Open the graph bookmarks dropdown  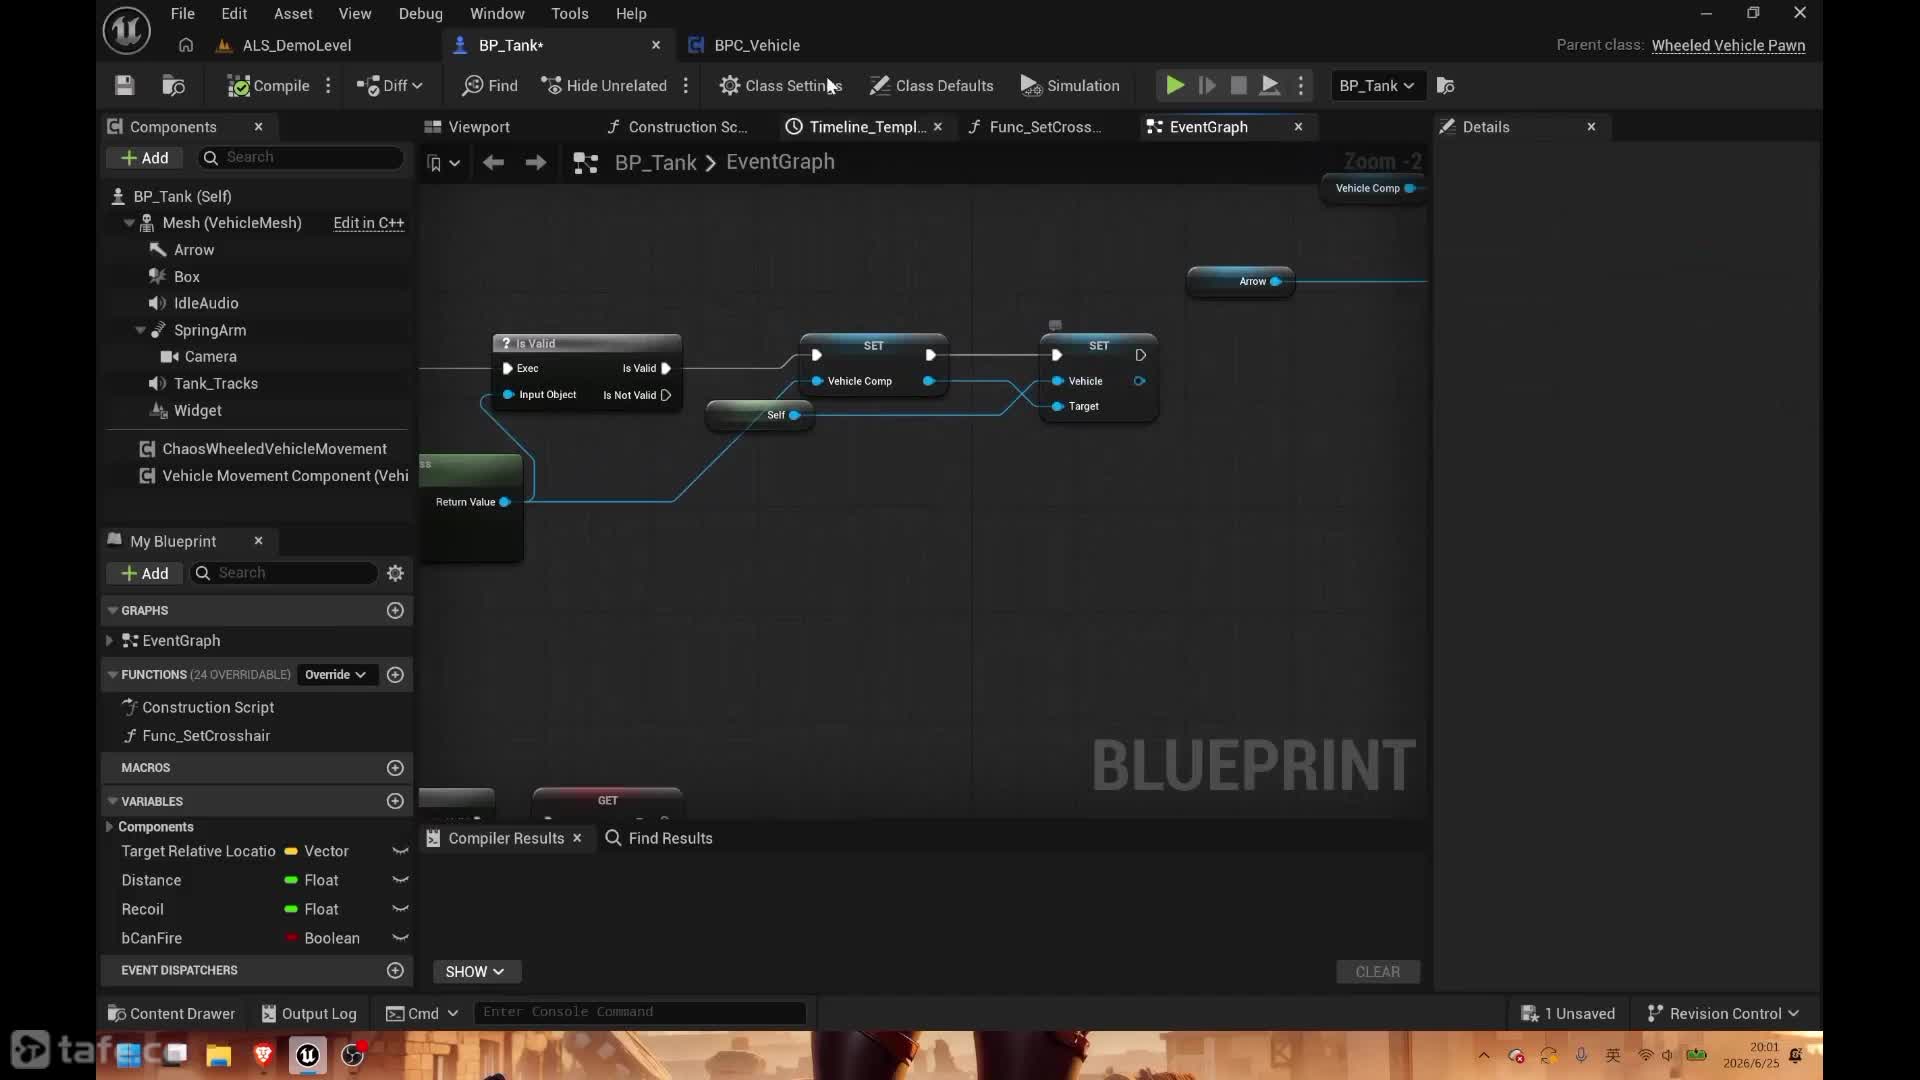(443, 163)
